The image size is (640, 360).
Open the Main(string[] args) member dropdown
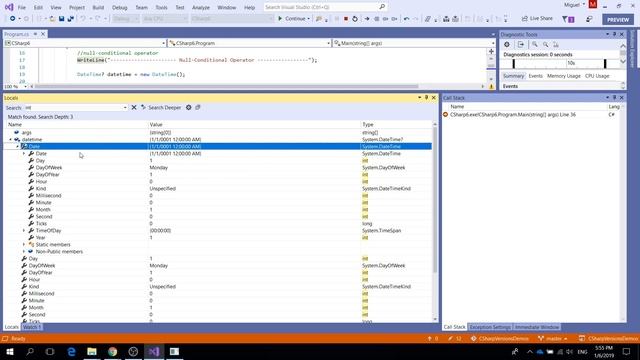pyautogui.click(x=493, y=43)
